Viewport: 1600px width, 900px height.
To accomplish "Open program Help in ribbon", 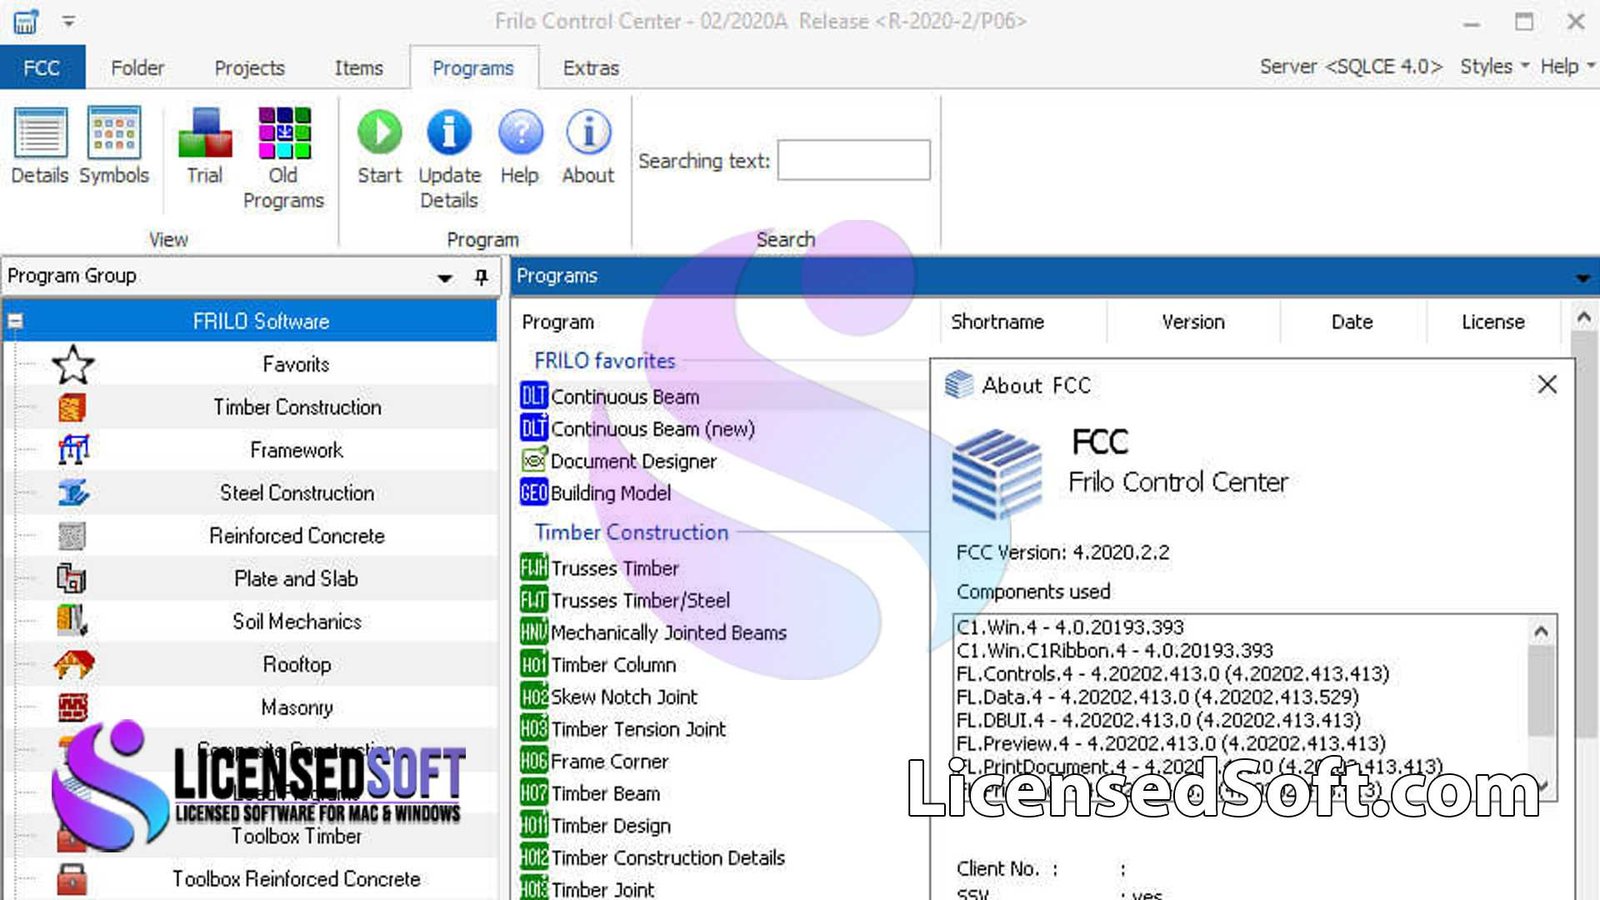I will [x=520, y=146].
